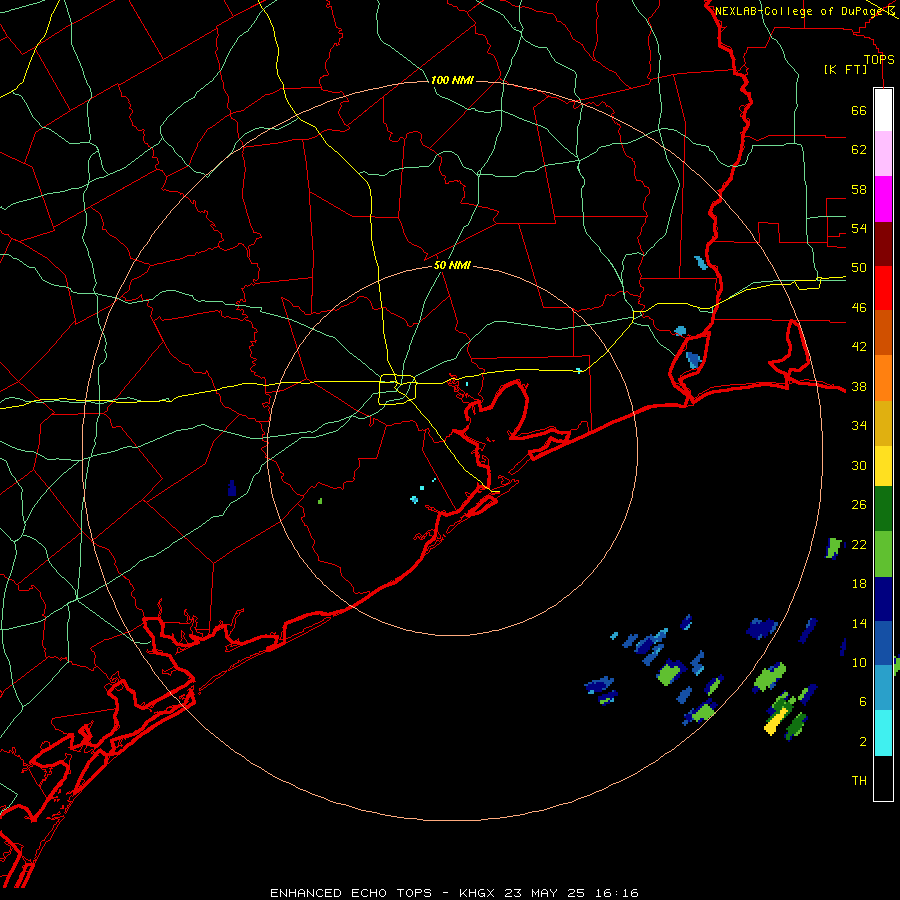Click the "26" legend value

pyautogui.click(x=859, y=505)
